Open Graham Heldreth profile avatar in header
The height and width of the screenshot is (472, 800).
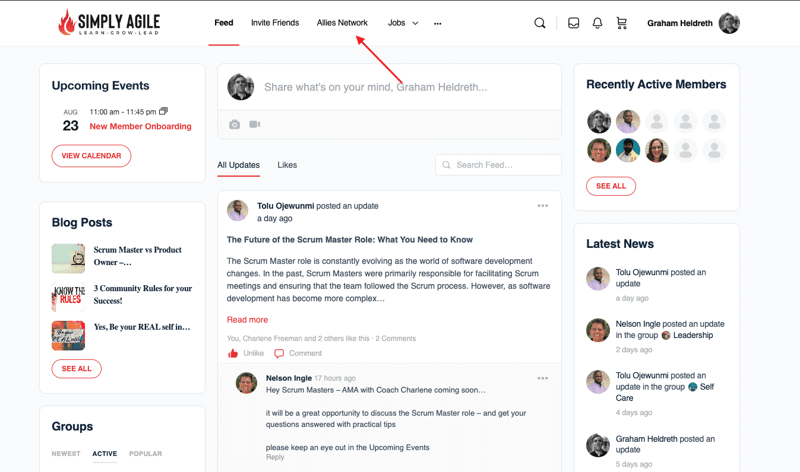pyautogui.click(x=729, y=23)
